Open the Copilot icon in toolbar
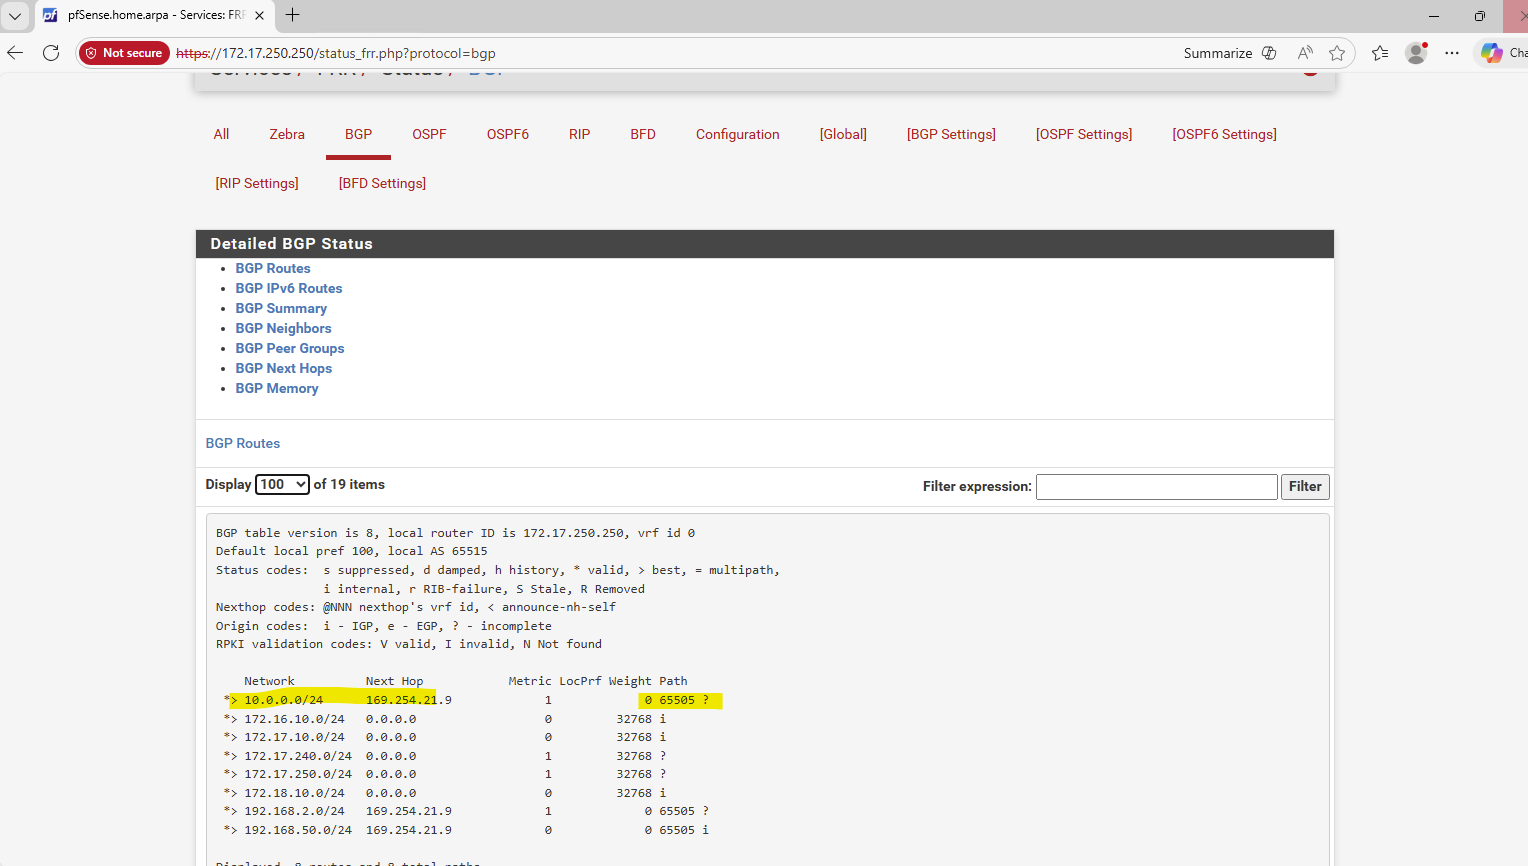Image resolution: width=1528 pixels, height=866 pixels. (x=1491, y=53)
